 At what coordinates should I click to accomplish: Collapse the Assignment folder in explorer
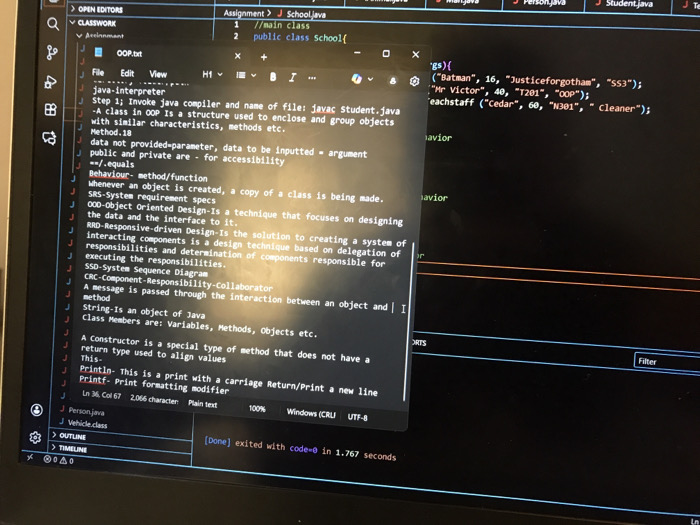click(x=100, y=36)
